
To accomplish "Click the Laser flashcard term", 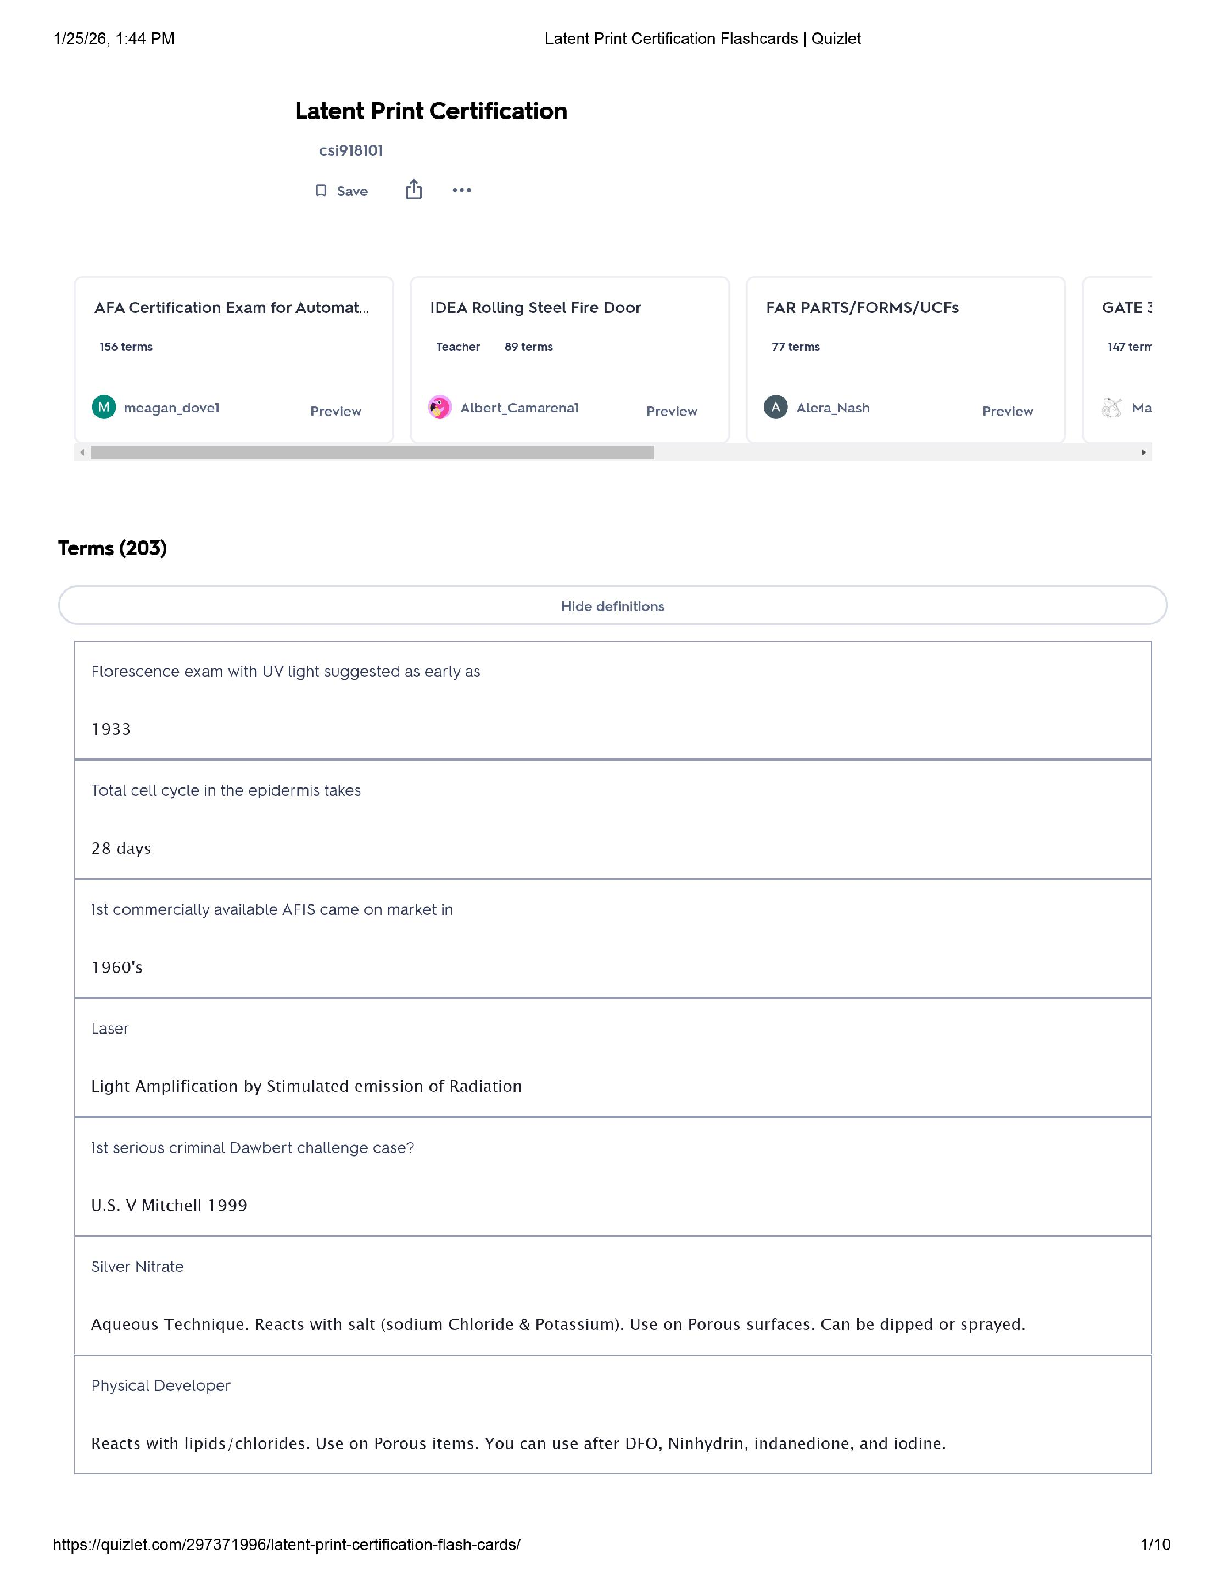I will point(110,1029).
